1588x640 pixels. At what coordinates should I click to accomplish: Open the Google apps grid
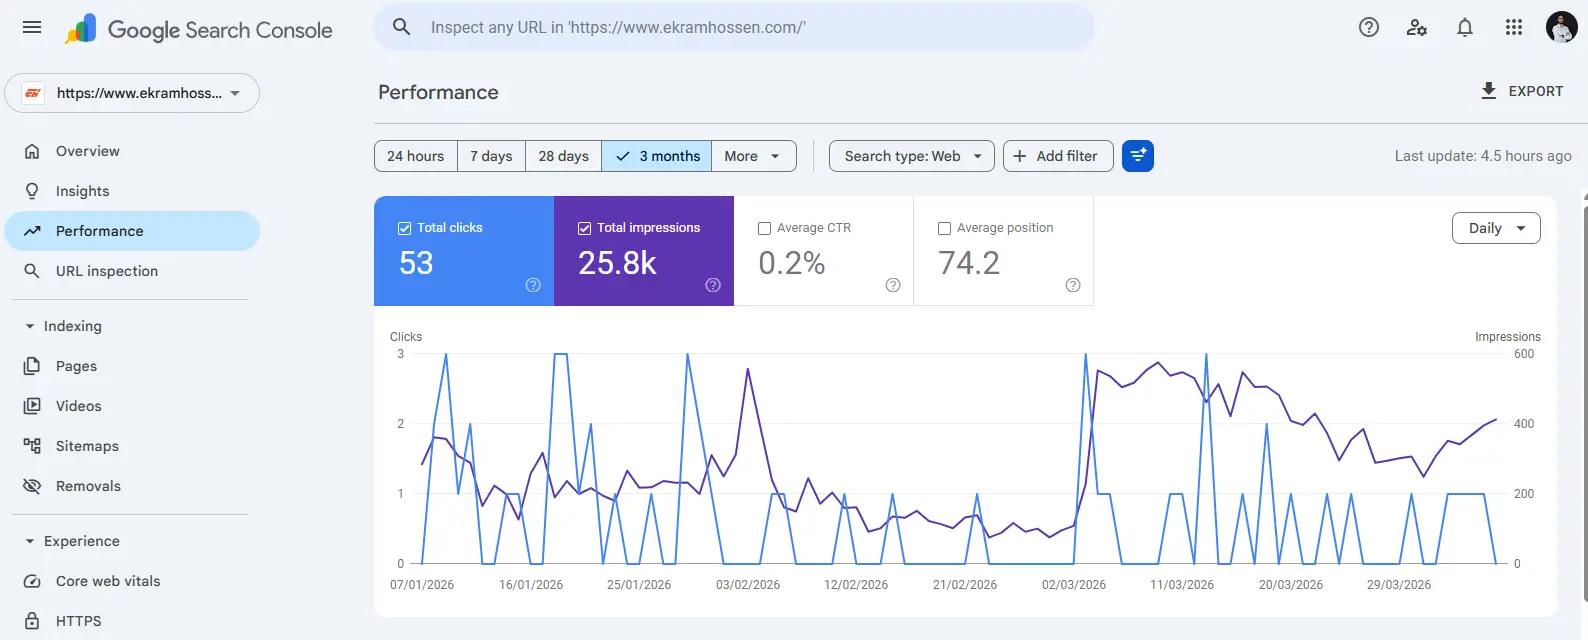tap(1514, 28)
